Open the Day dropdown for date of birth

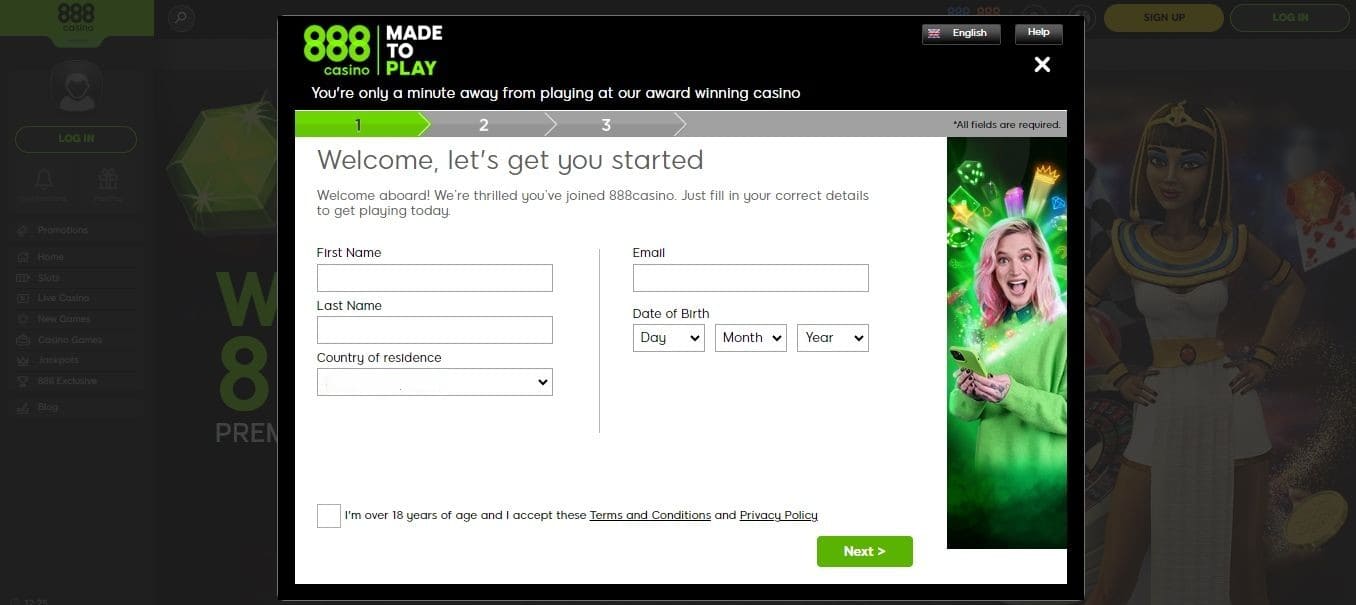[x=669, y=338]
